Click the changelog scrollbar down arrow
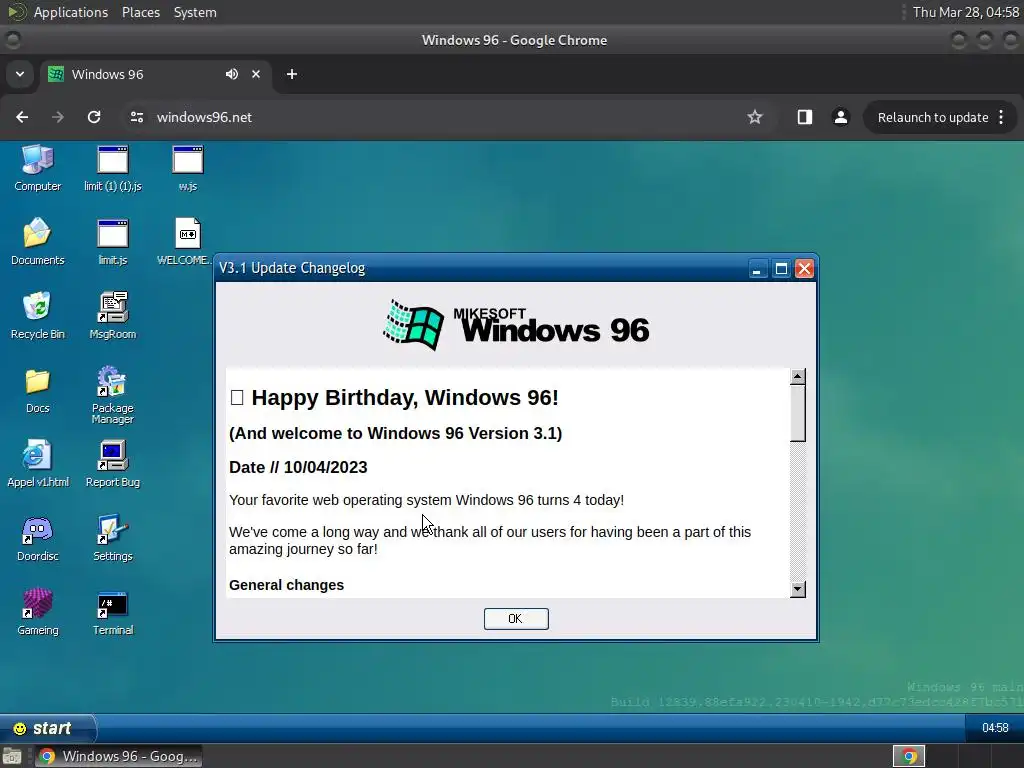This screenshot has height=768, width=1024. pyautogui.click(x=797, y=589)
